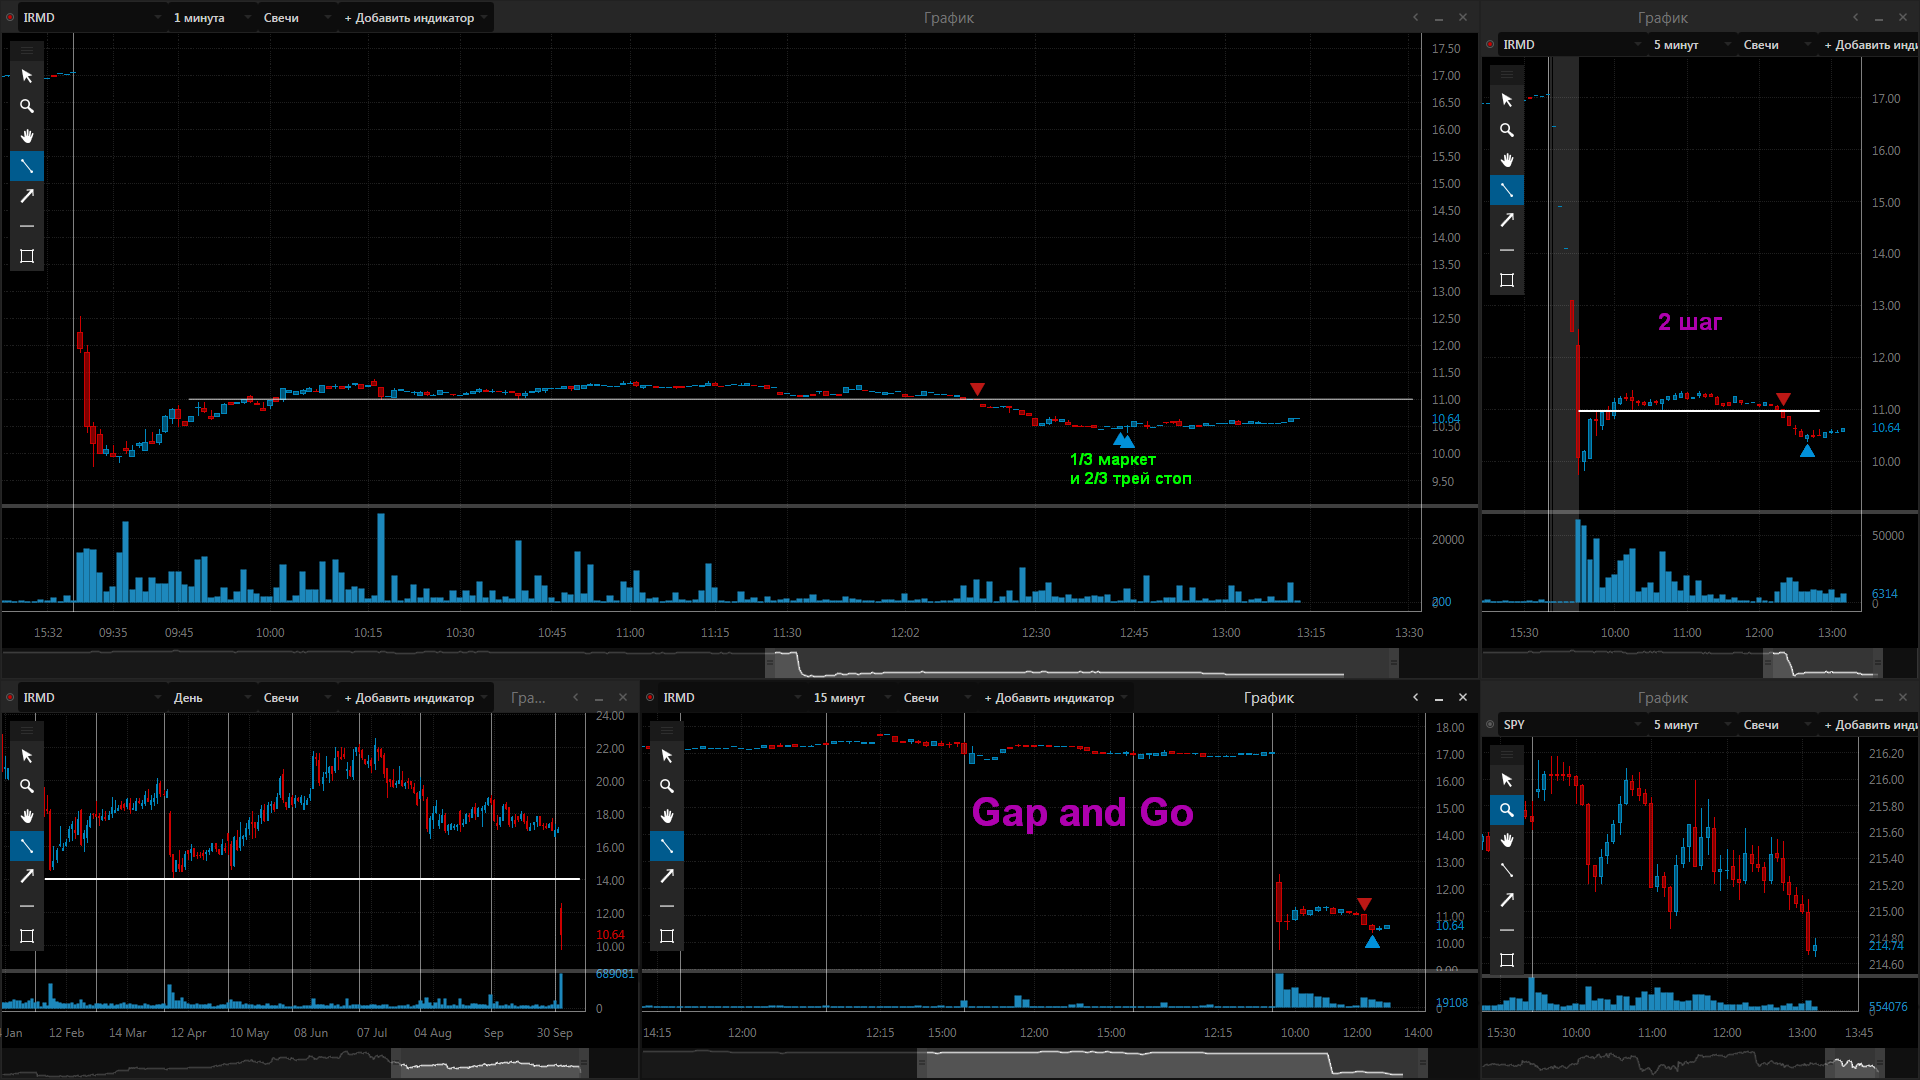This screenshot has height=1080, width=1920.
Task: Select the zoom magnifier tool in 5-minute IRMD chart
Action: (1507, 130)
